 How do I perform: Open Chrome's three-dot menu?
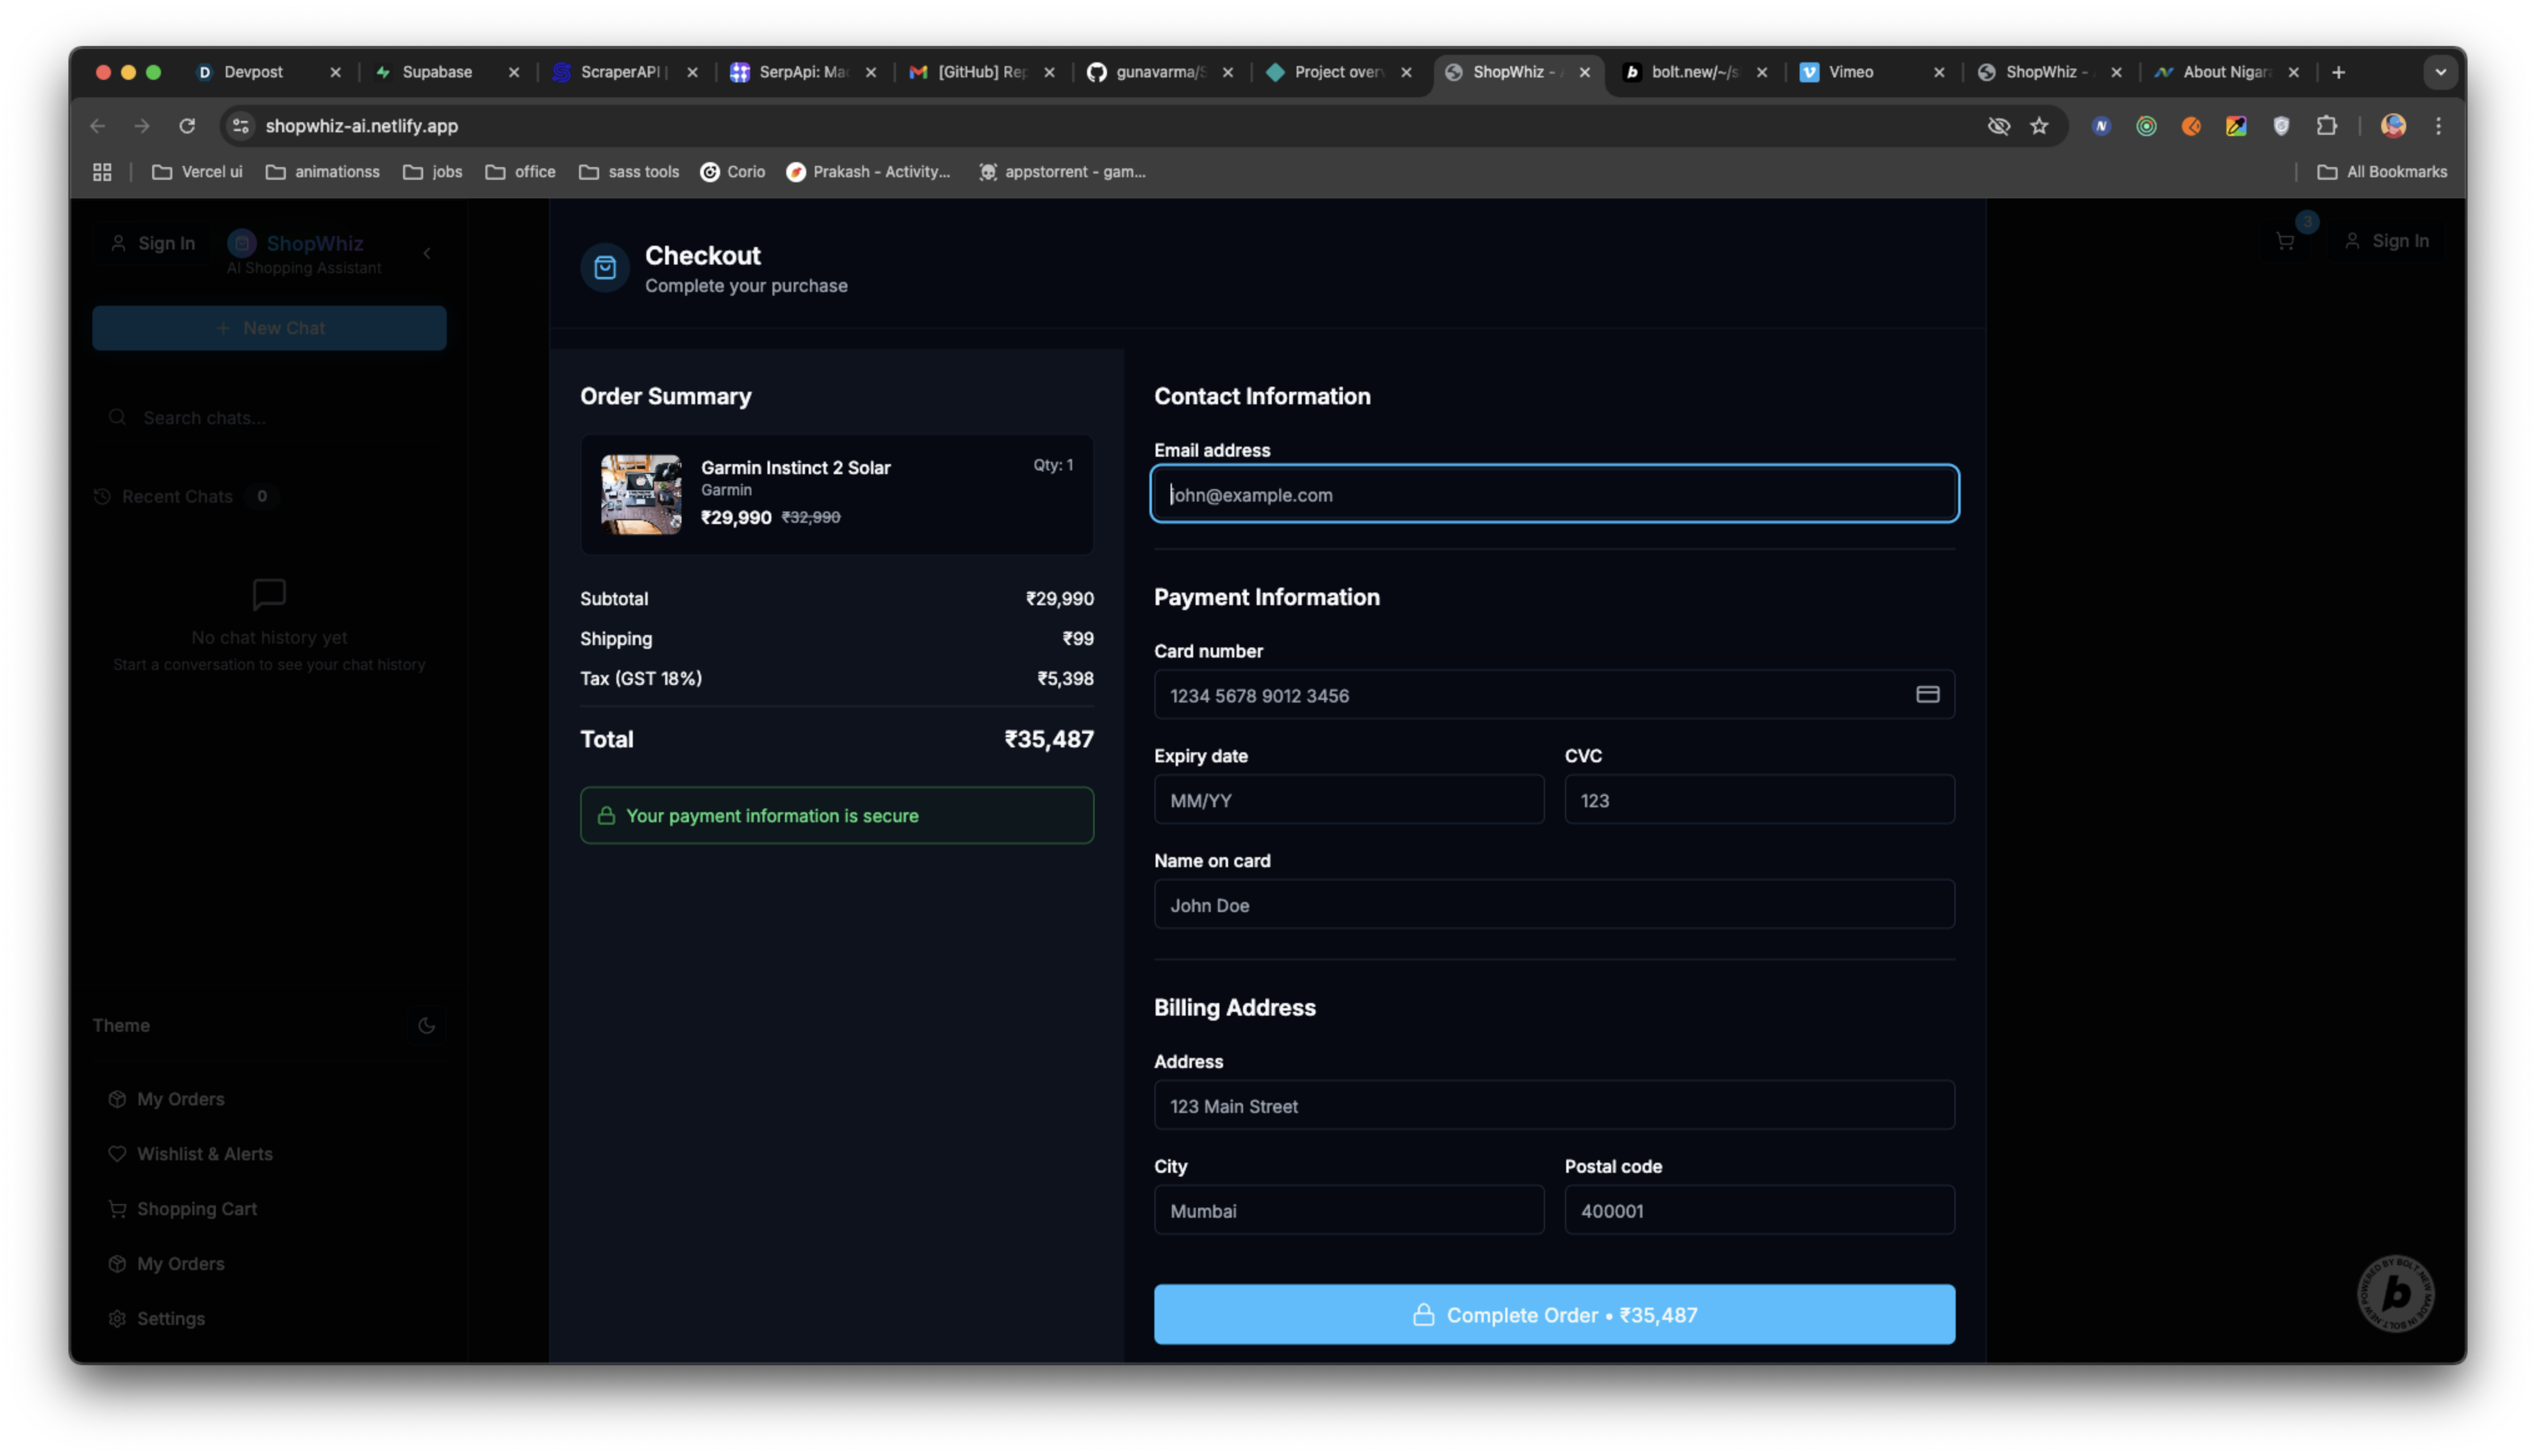click(x=2438, y=126)
